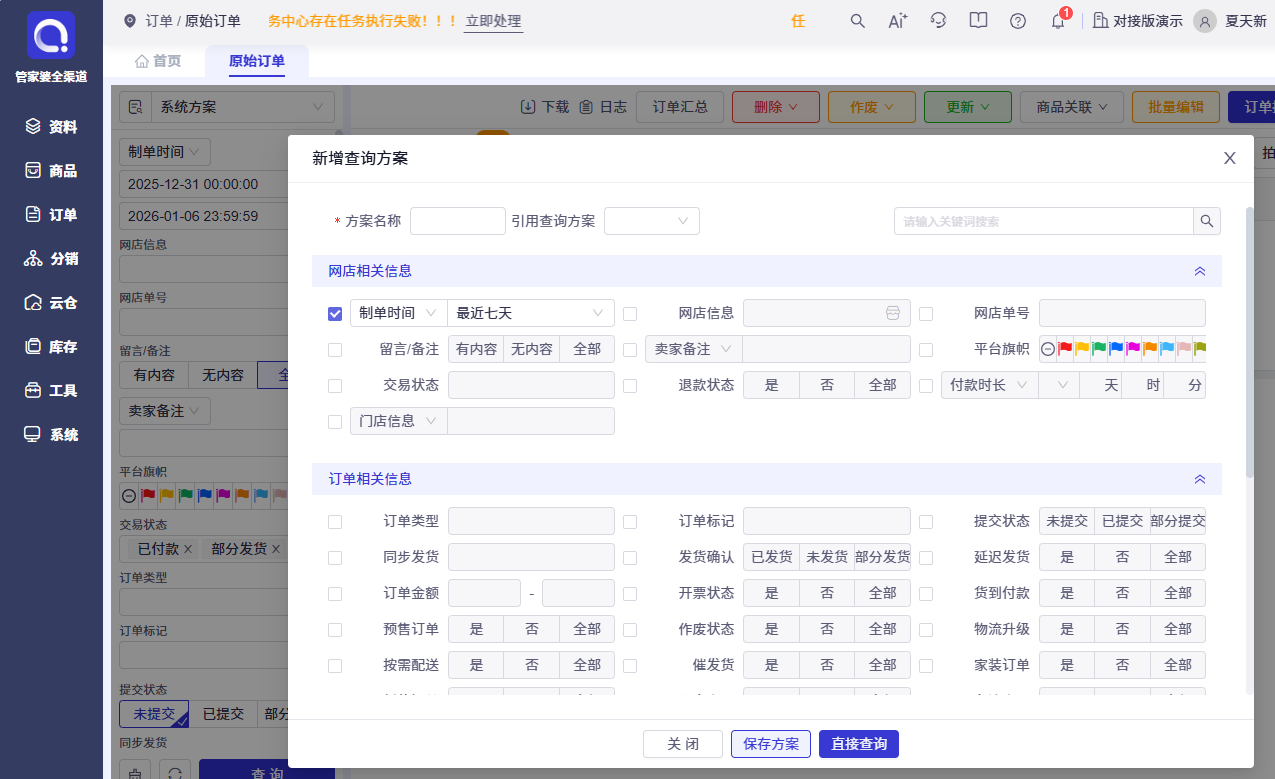
Task: Open the 作废 dropdown menu
Action: point(872,107)
